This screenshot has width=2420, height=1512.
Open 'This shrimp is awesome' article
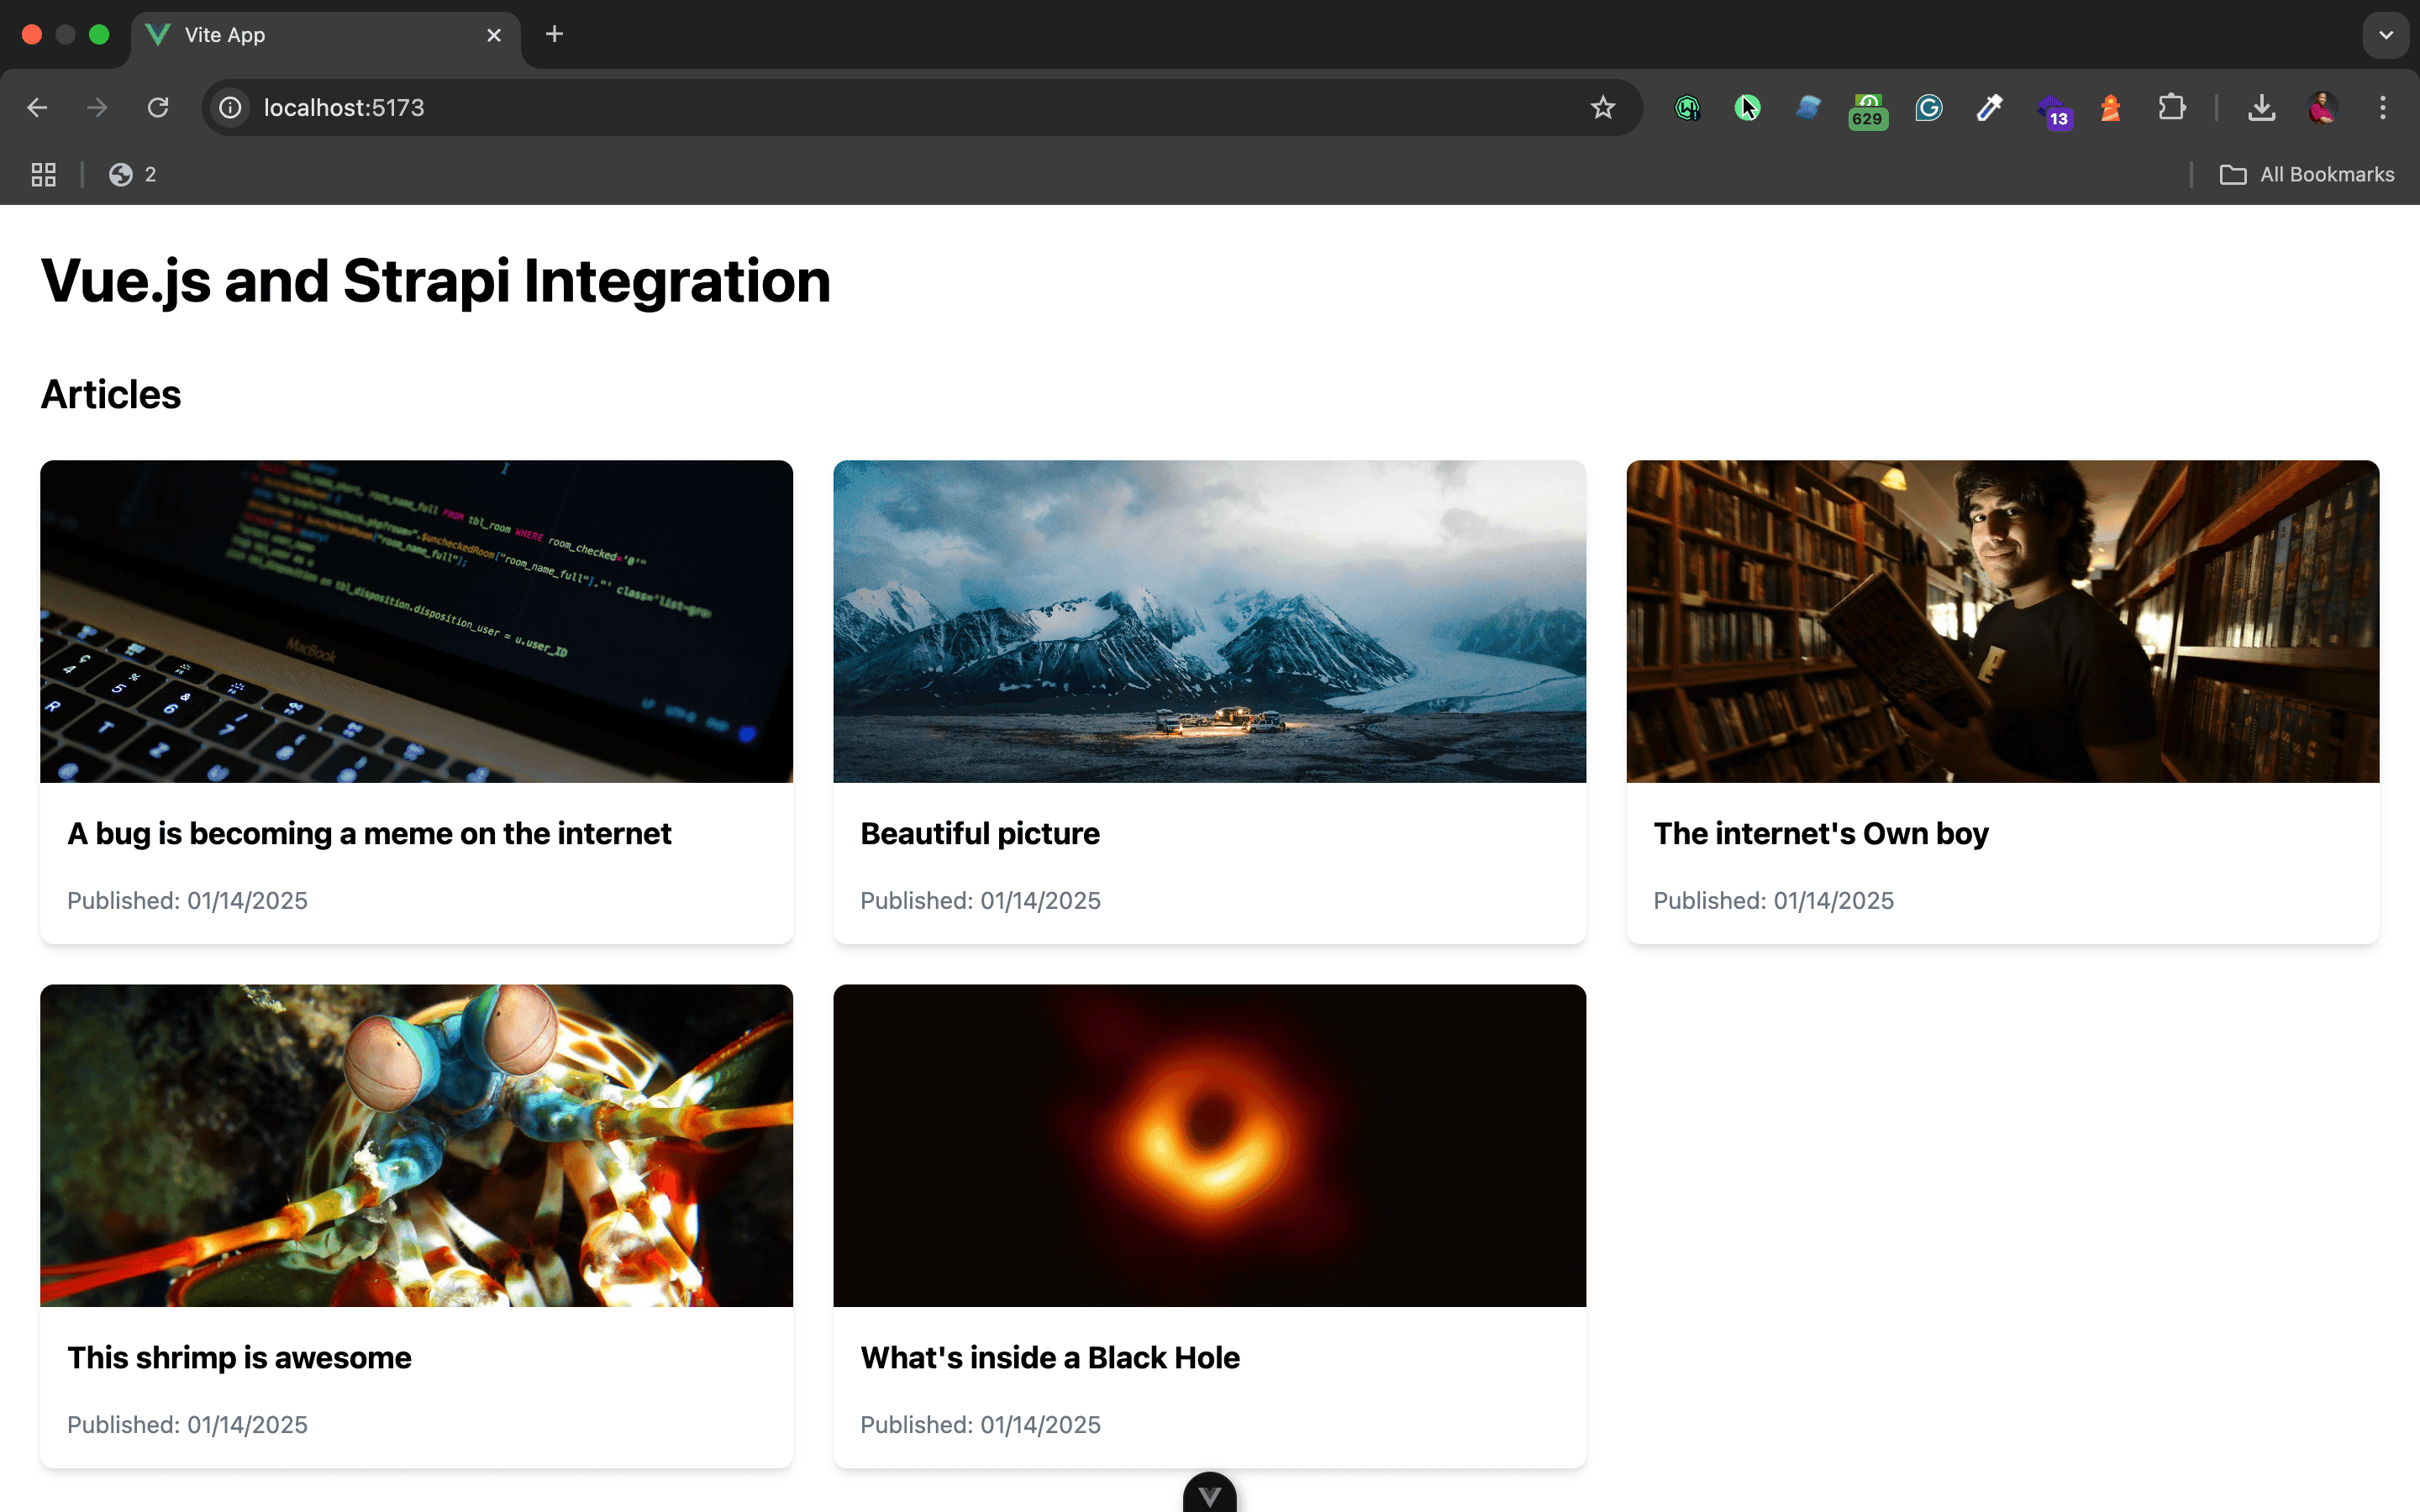[239, 1357]
